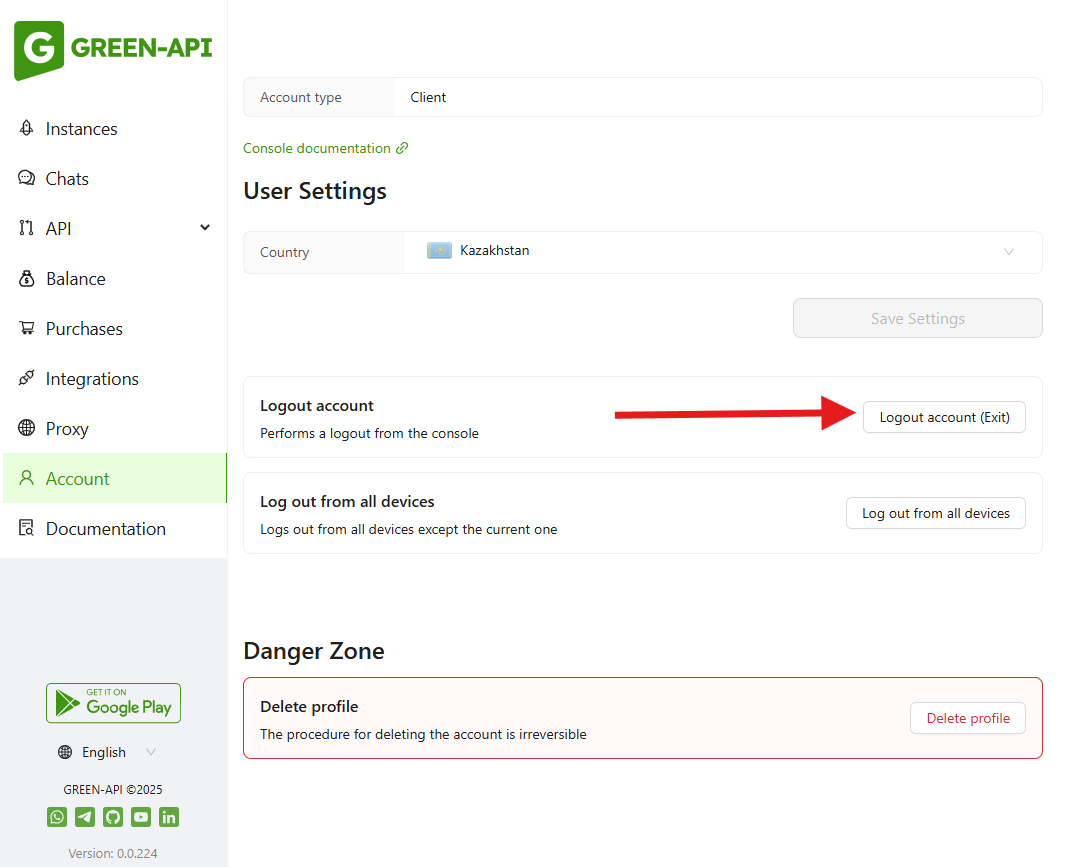Image resolution: width=1086 pixels, height=867 pixels.
Task: Open the LinkedIn icon in sidebar footer
Action: pyautogui.click(x=169, y=817)
